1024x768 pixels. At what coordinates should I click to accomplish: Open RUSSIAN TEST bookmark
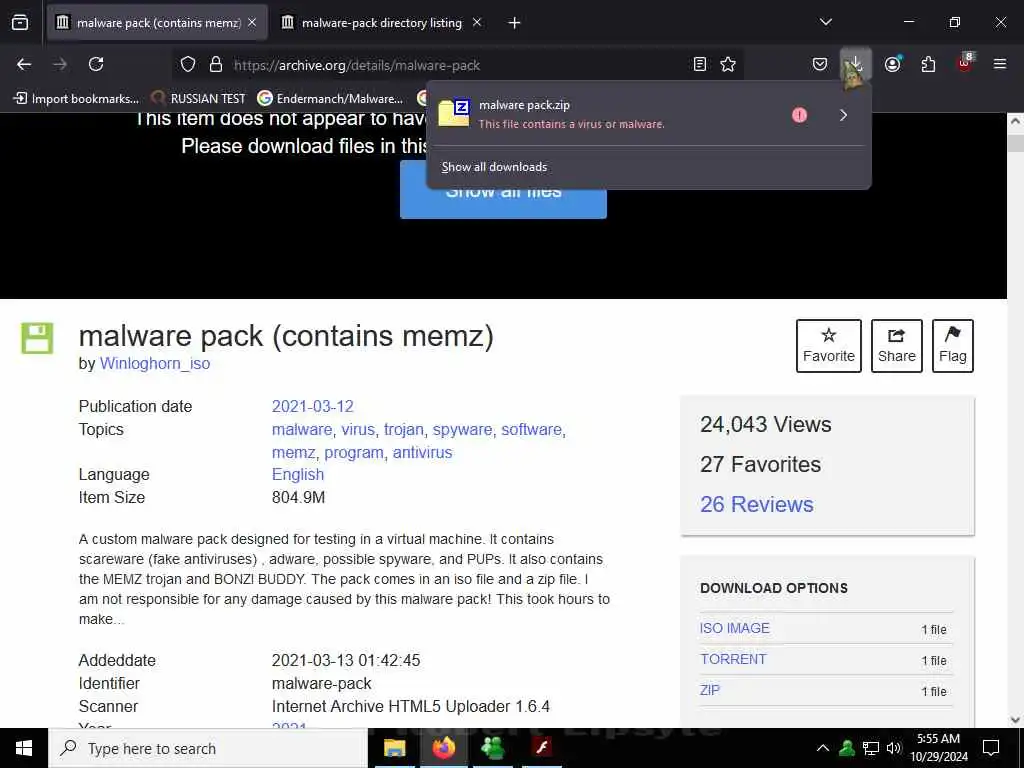pyautogui.click(x=199, y=99)
